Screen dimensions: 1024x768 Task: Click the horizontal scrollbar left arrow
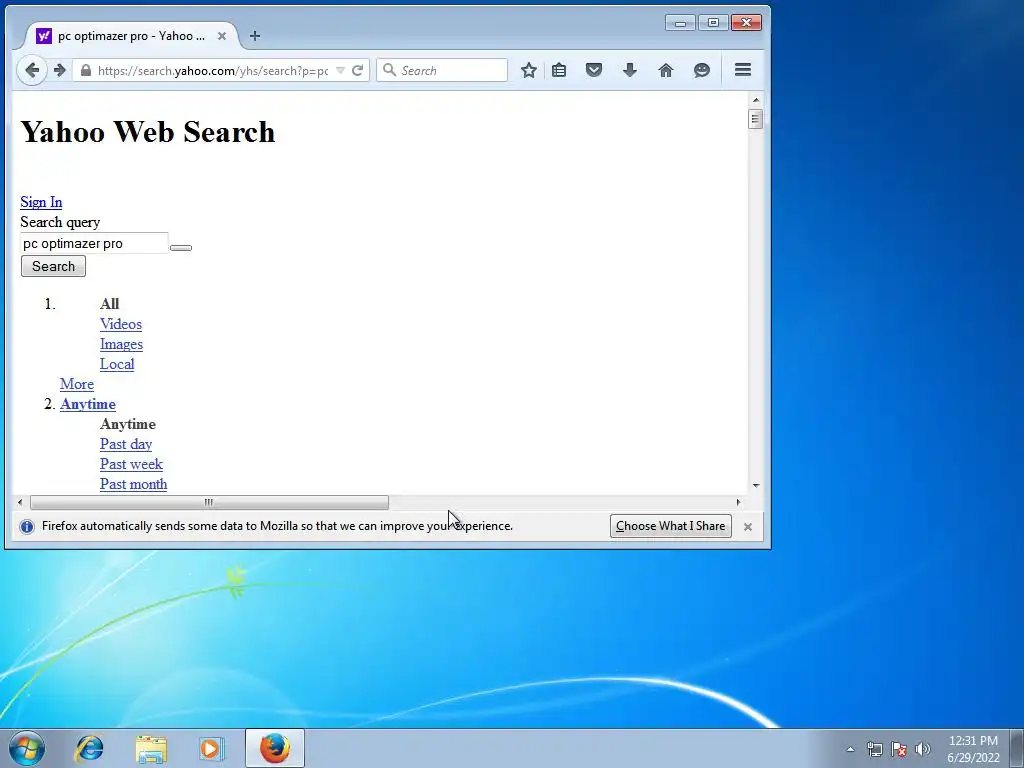pos(20,502)
